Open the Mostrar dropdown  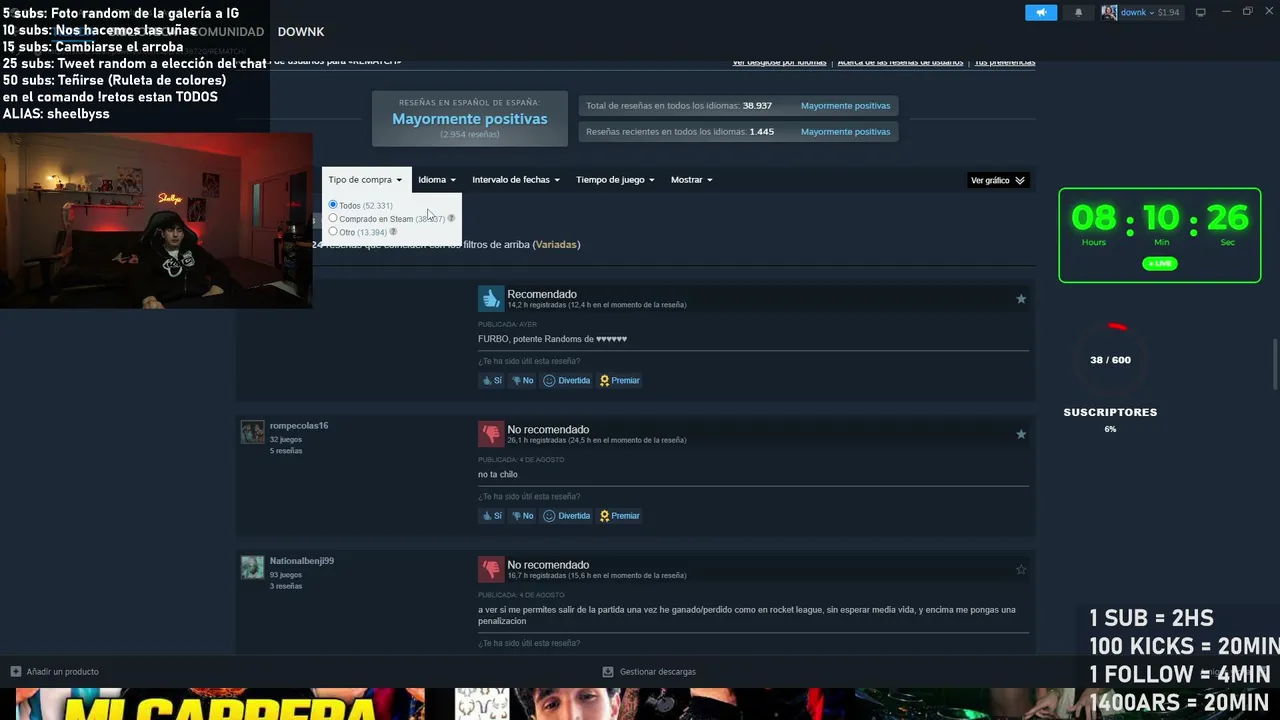pyautogui.click(x=691, y=180)
